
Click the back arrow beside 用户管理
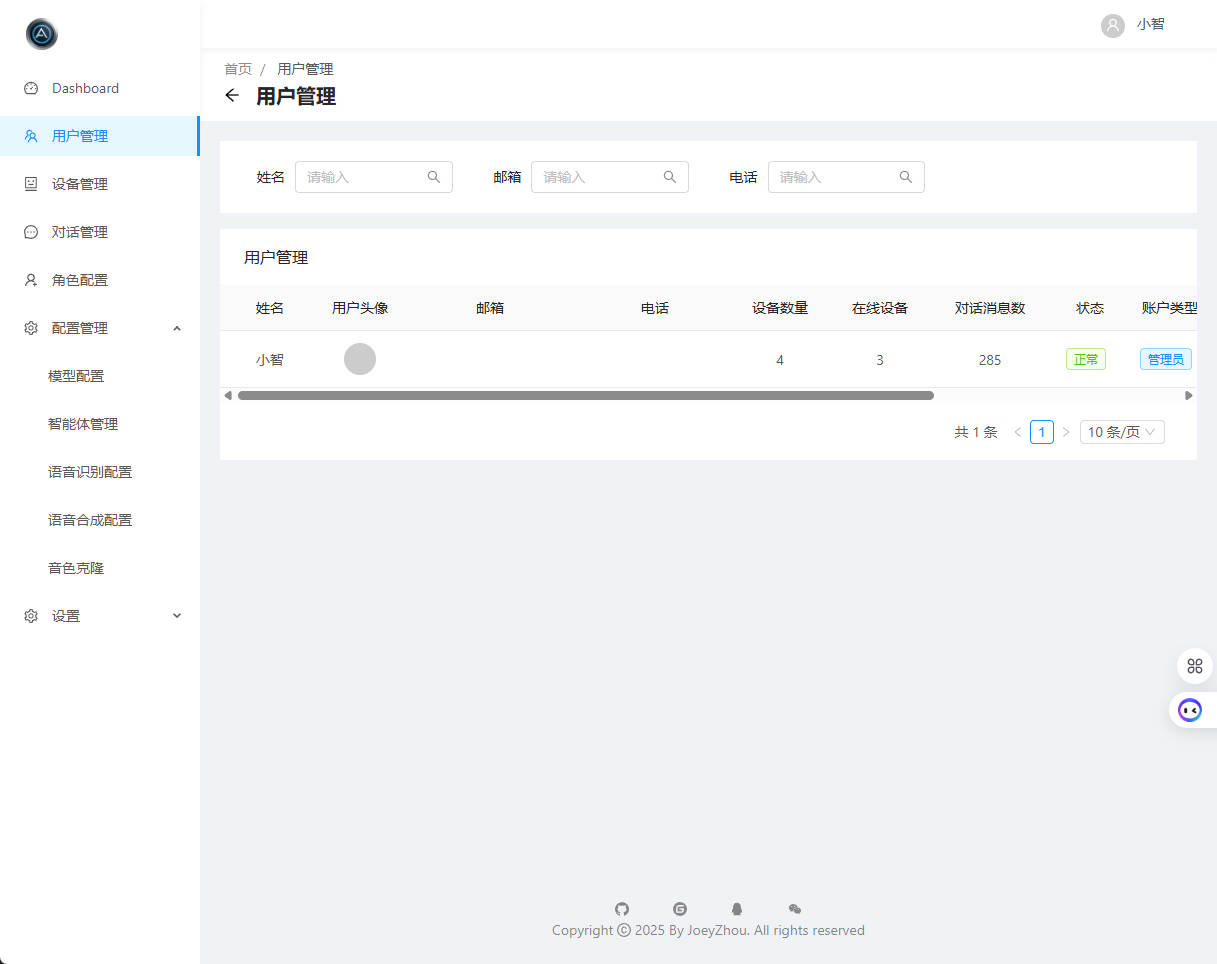[x=232, y=95]
